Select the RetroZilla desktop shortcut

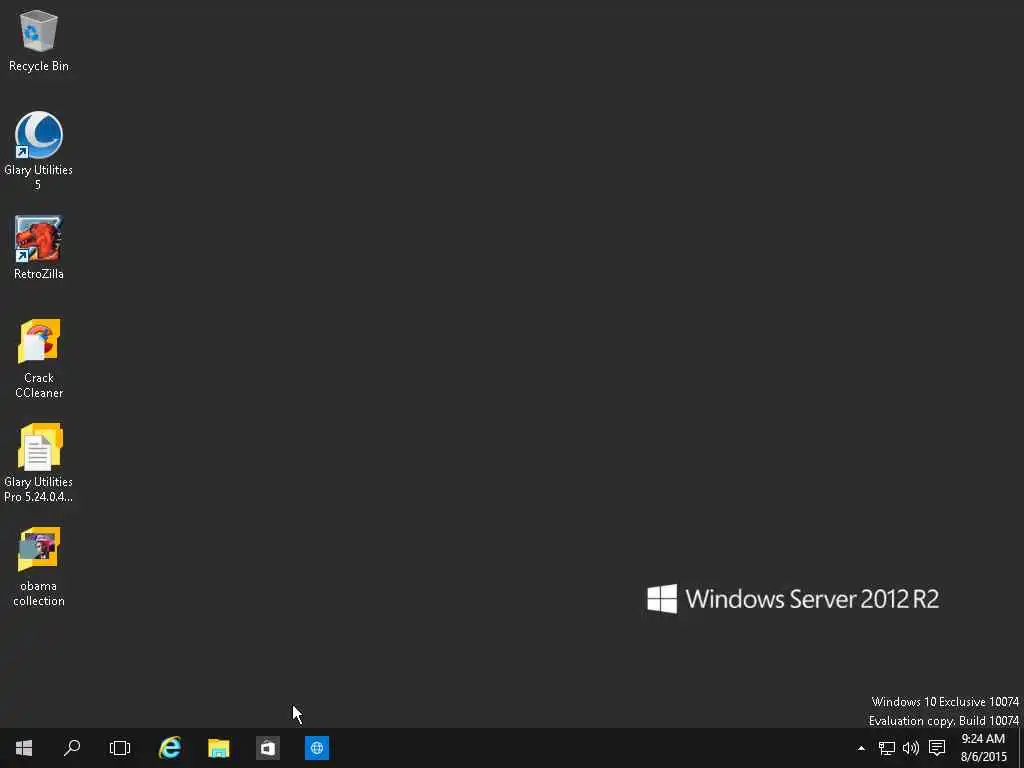click(x=39, y=248)
